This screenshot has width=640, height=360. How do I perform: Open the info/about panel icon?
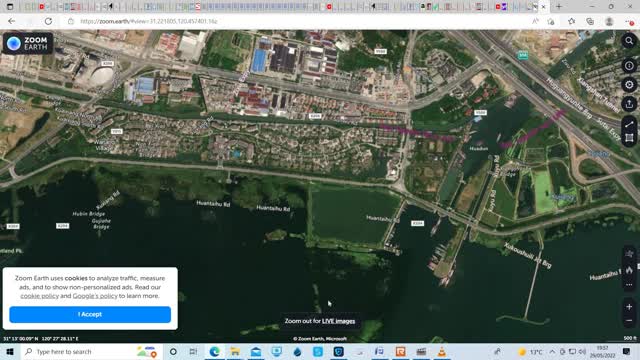tap(629, 65)
